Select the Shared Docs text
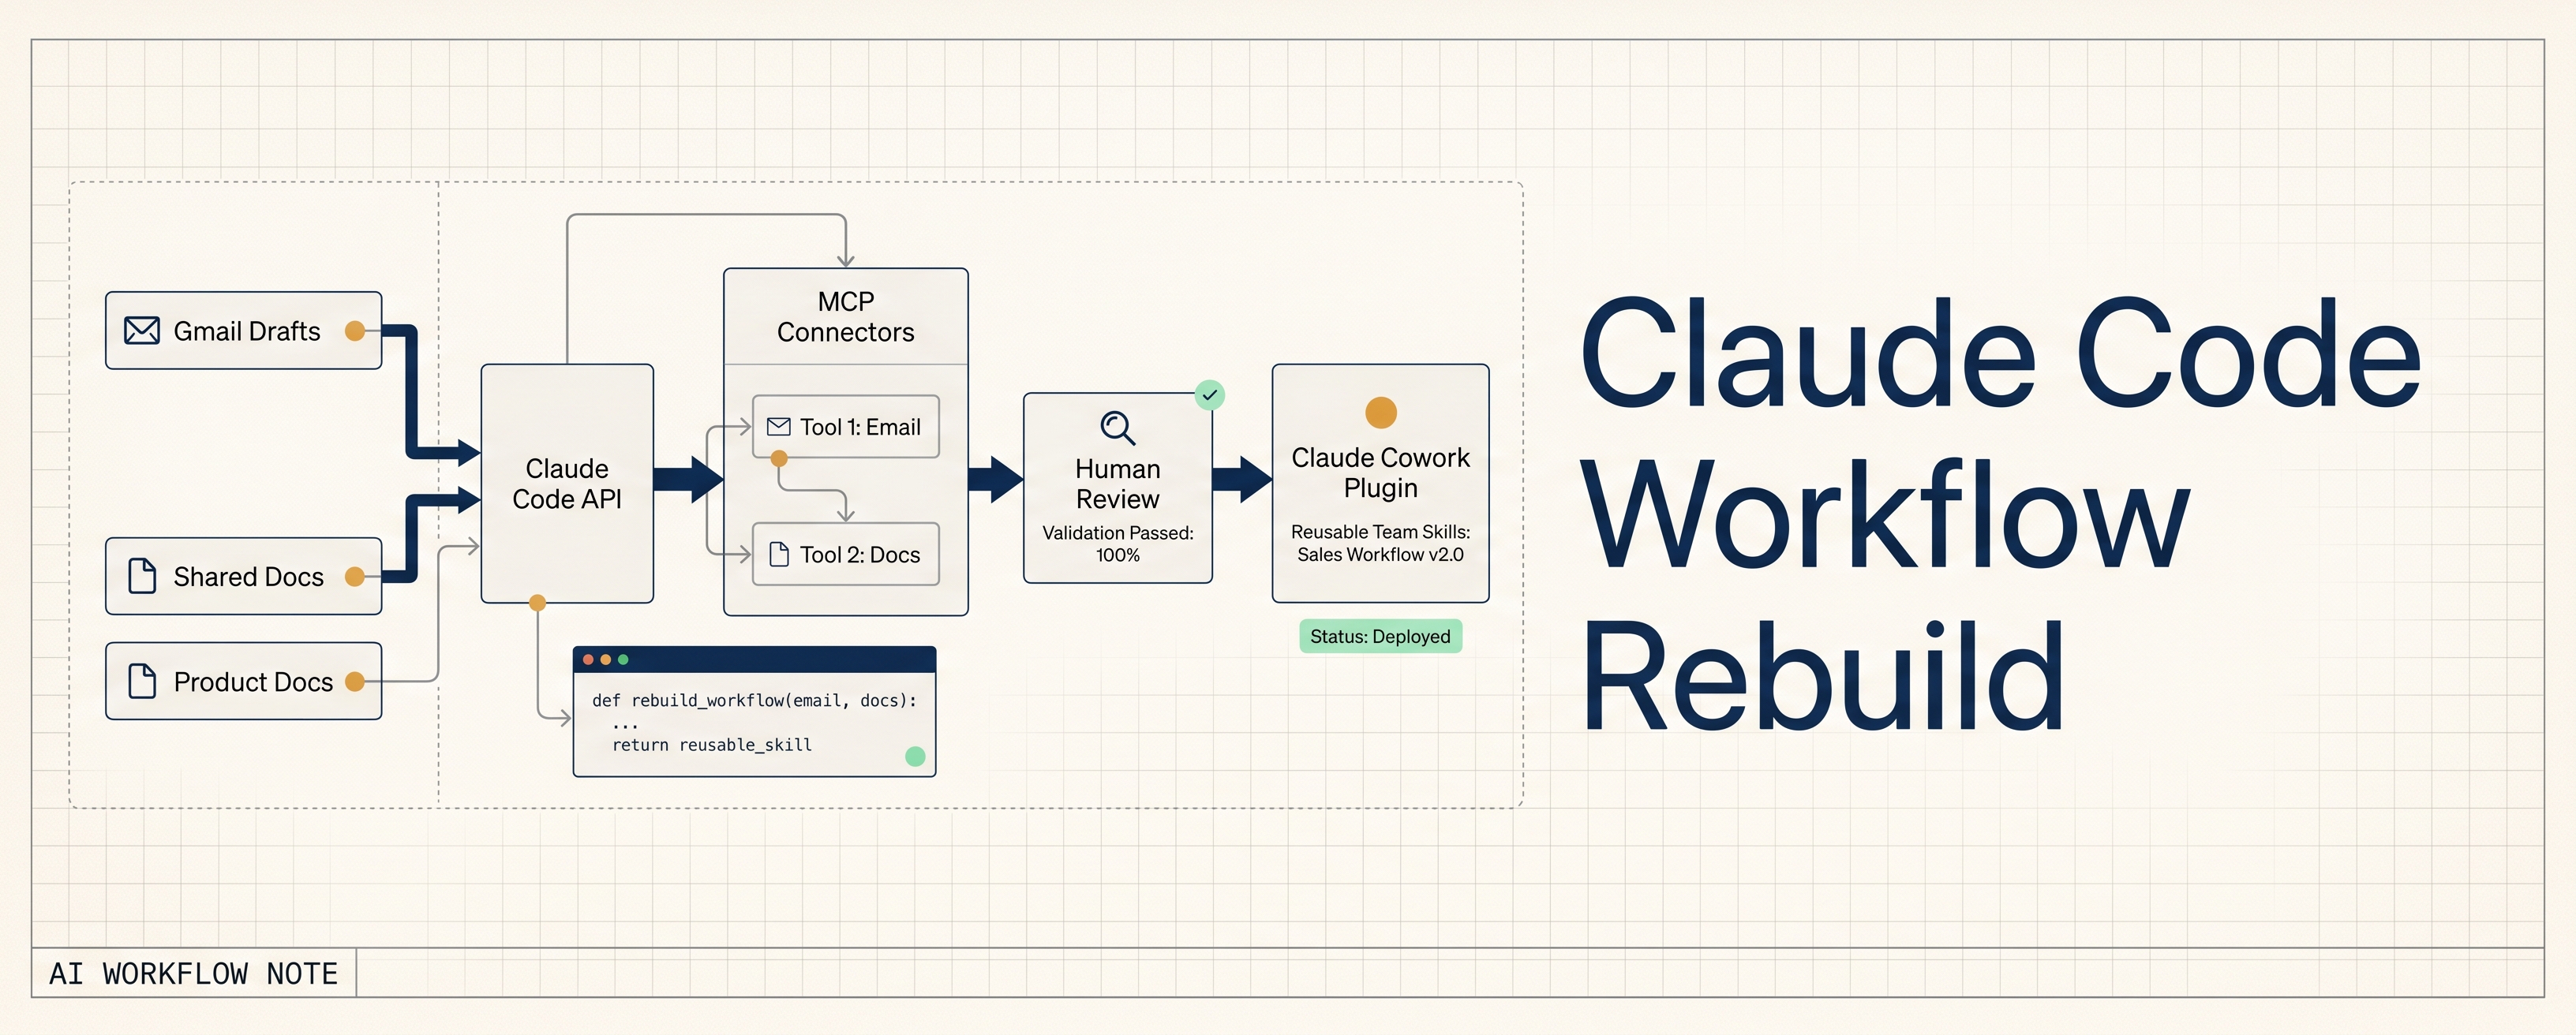Screen dimensions: 2576x1035 pos(249,577)
